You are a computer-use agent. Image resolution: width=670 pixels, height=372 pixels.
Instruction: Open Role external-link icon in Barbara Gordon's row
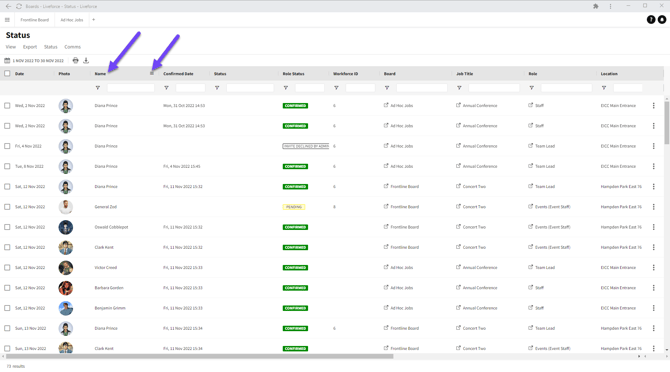tap(530, 287)
